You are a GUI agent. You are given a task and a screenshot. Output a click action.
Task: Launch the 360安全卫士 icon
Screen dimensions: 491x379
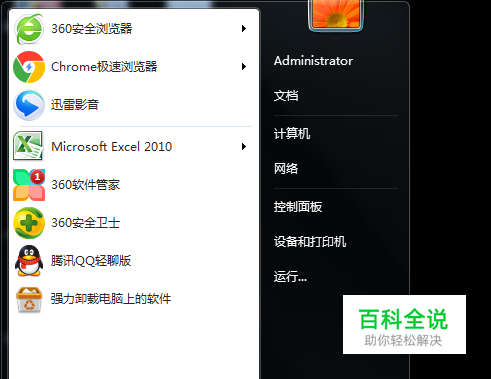(29, 223)
